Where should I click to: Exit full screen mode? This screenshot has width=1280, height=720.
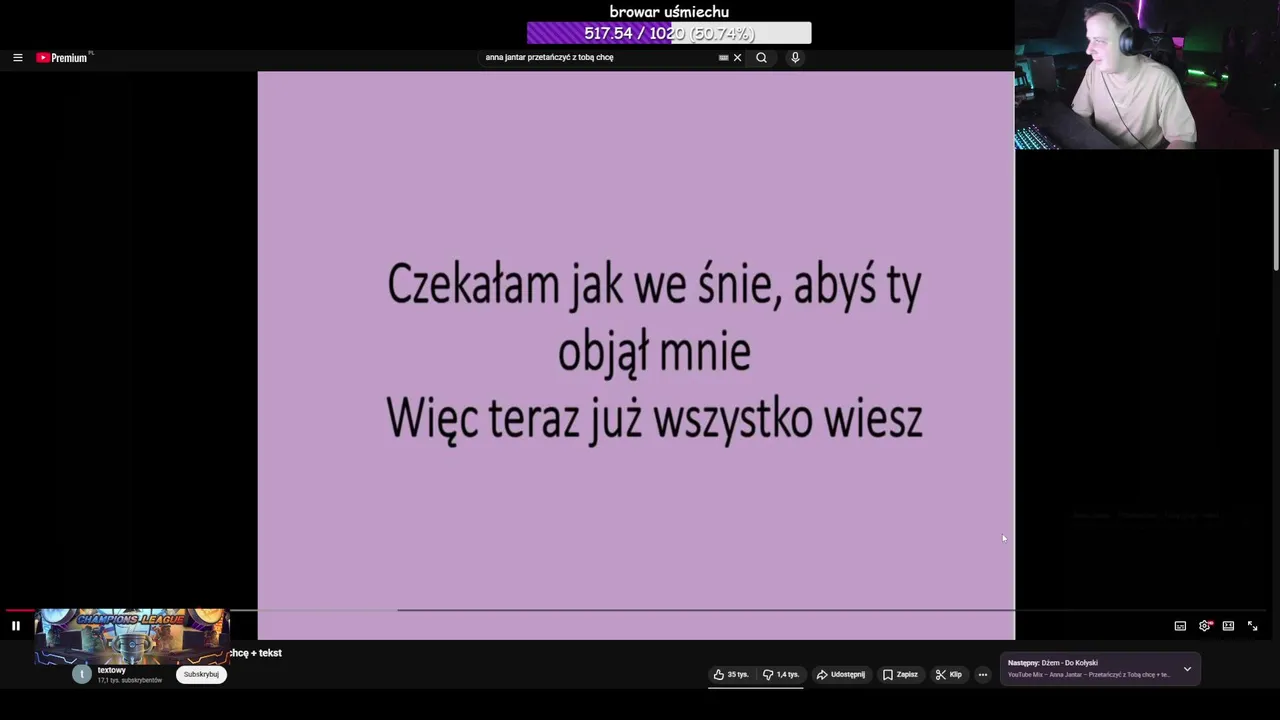coord(1252,626)
